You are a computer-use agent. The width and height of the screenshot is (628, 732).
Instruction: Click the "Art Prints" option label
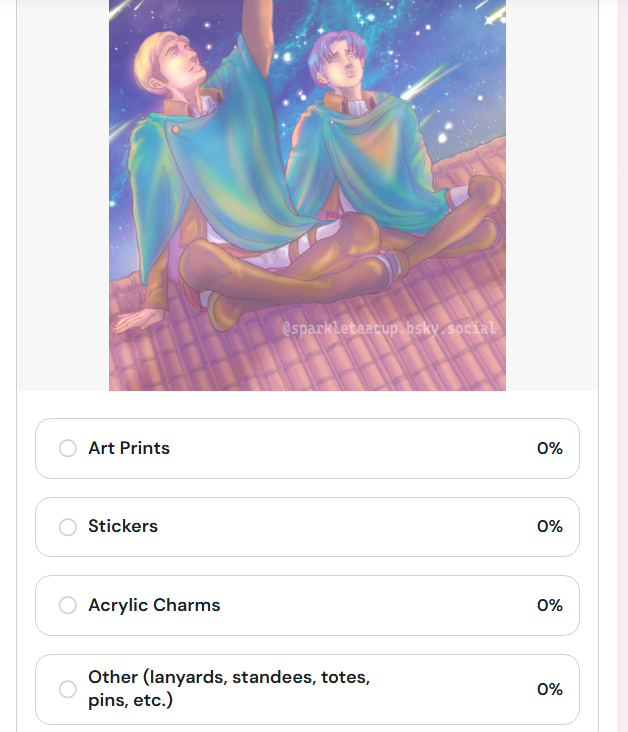pos(129,448)
